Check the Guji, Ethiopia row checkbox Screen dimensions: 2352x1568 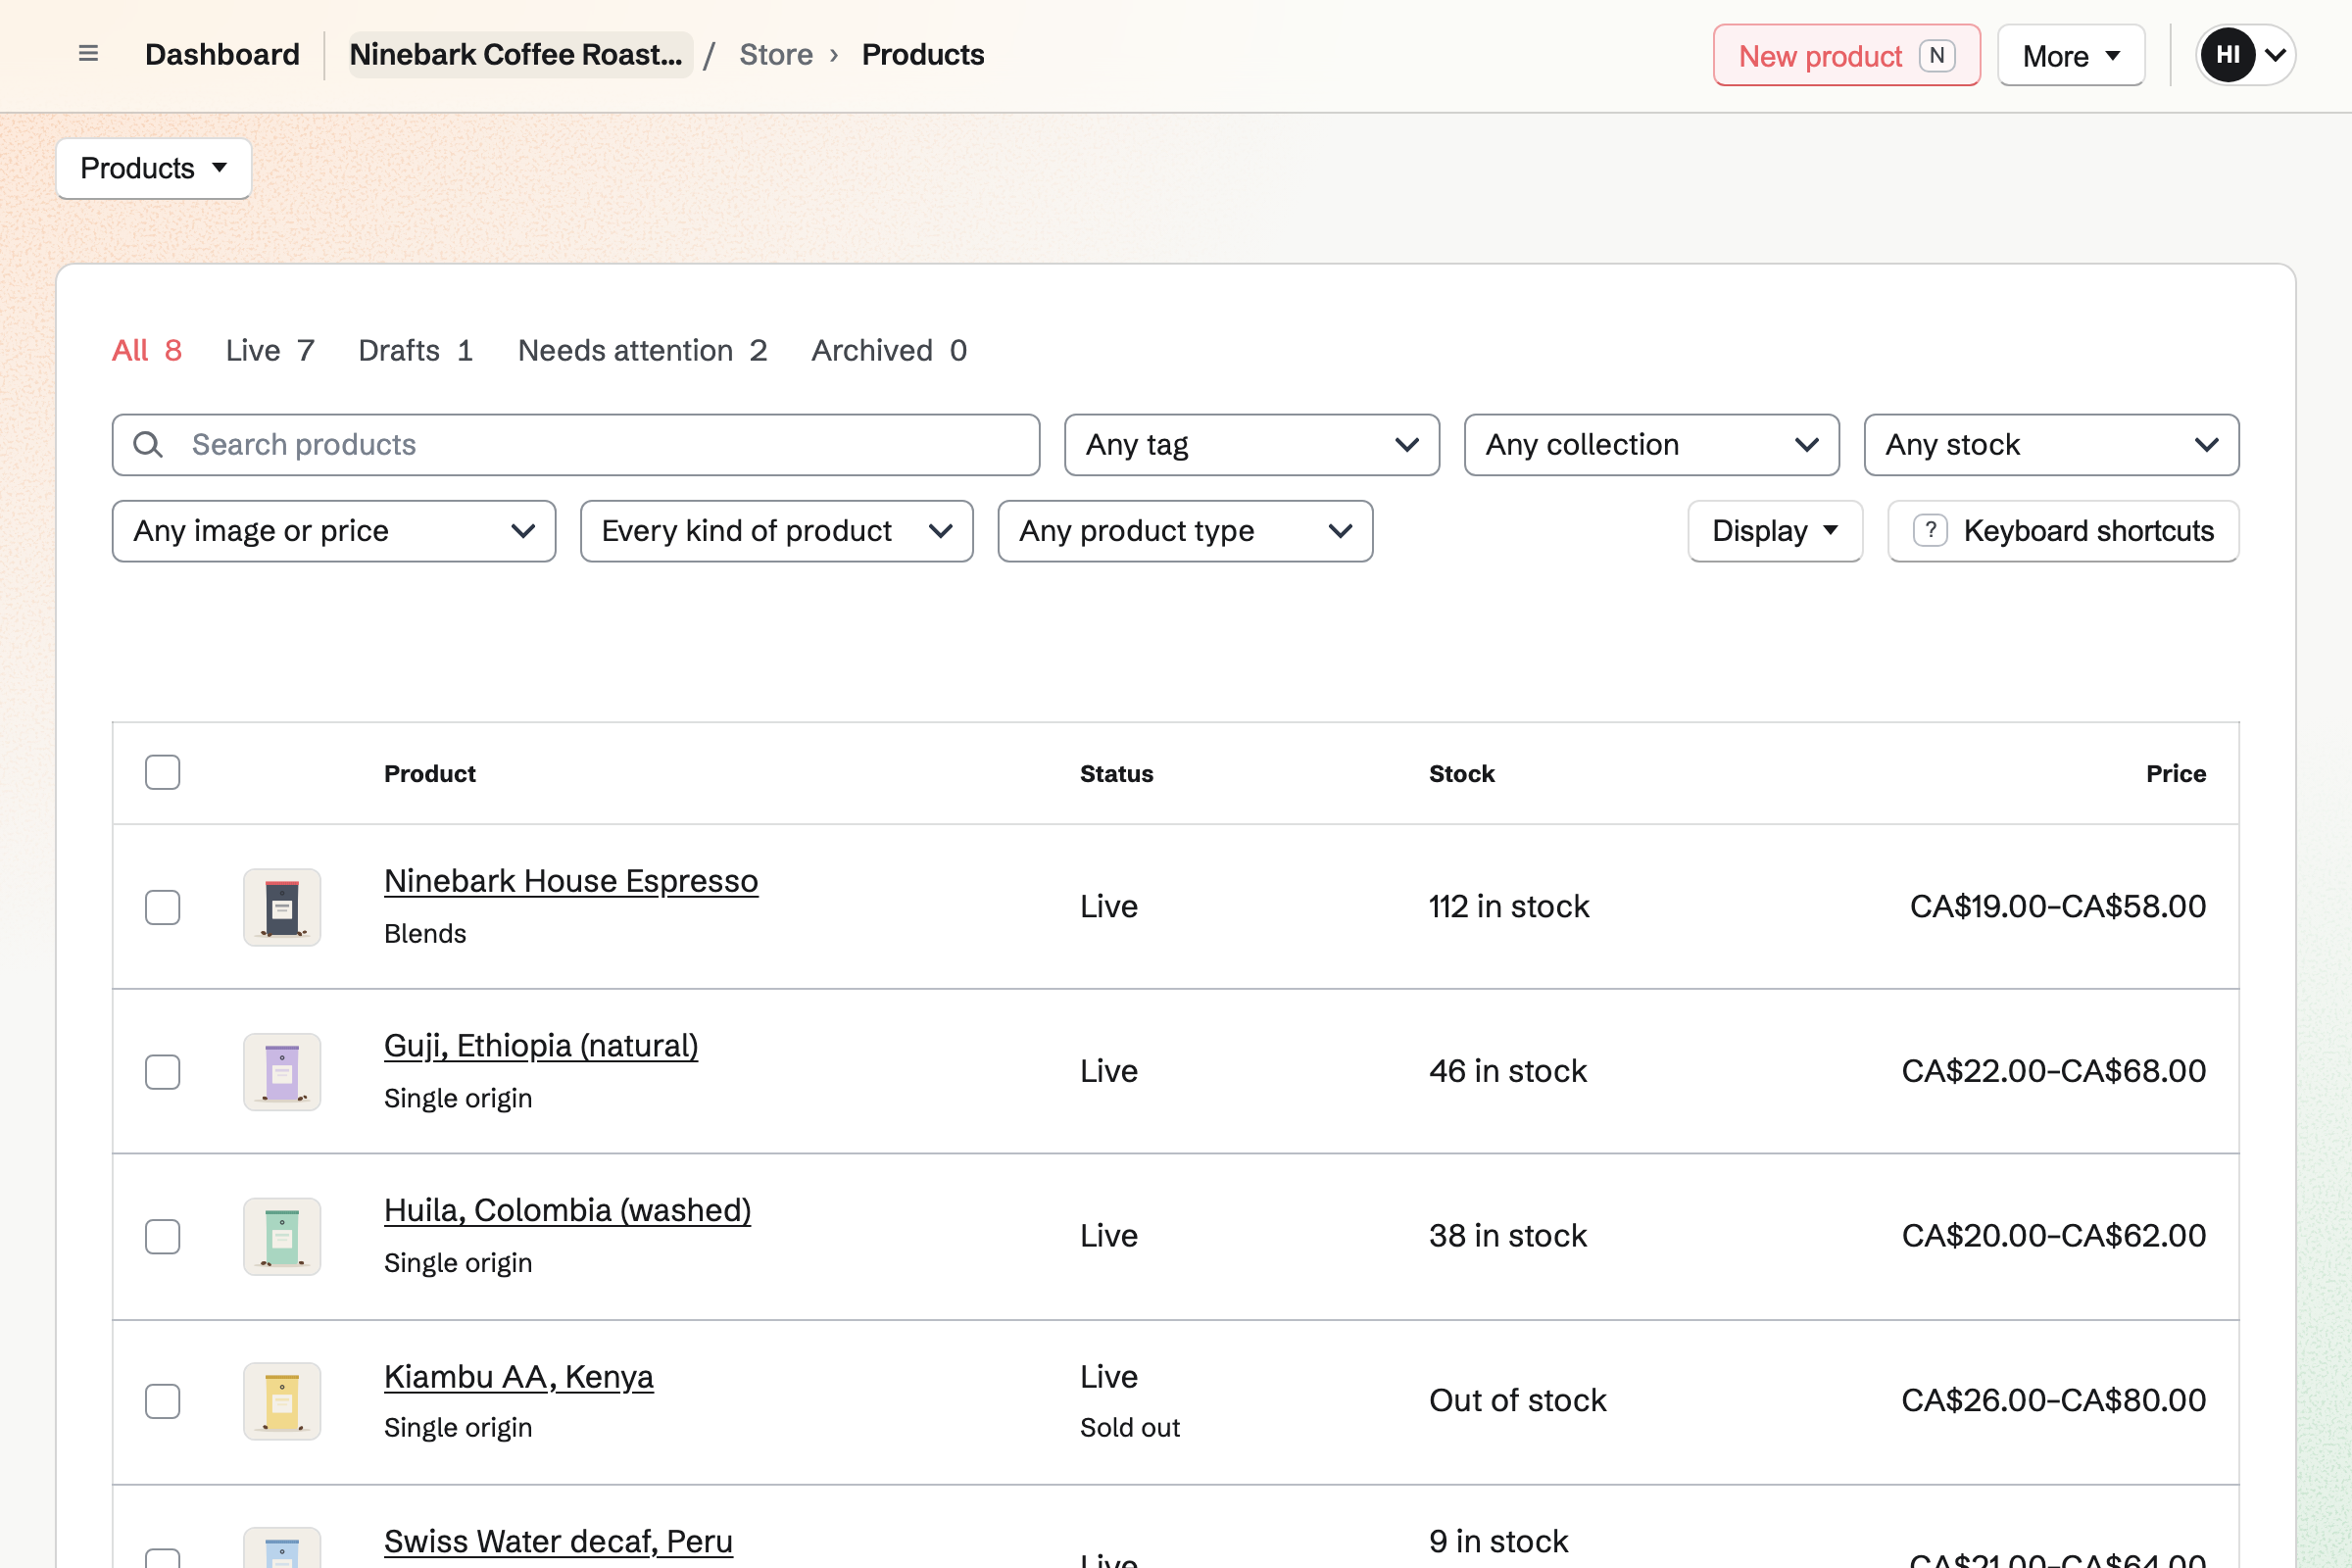[162, 1072]
